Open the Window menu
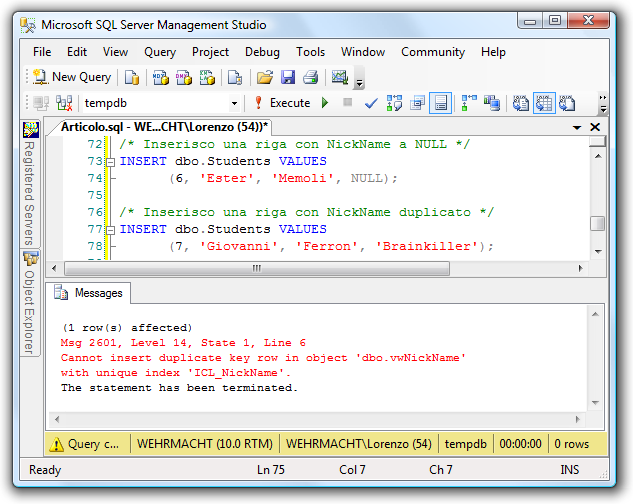 [363, 52]
